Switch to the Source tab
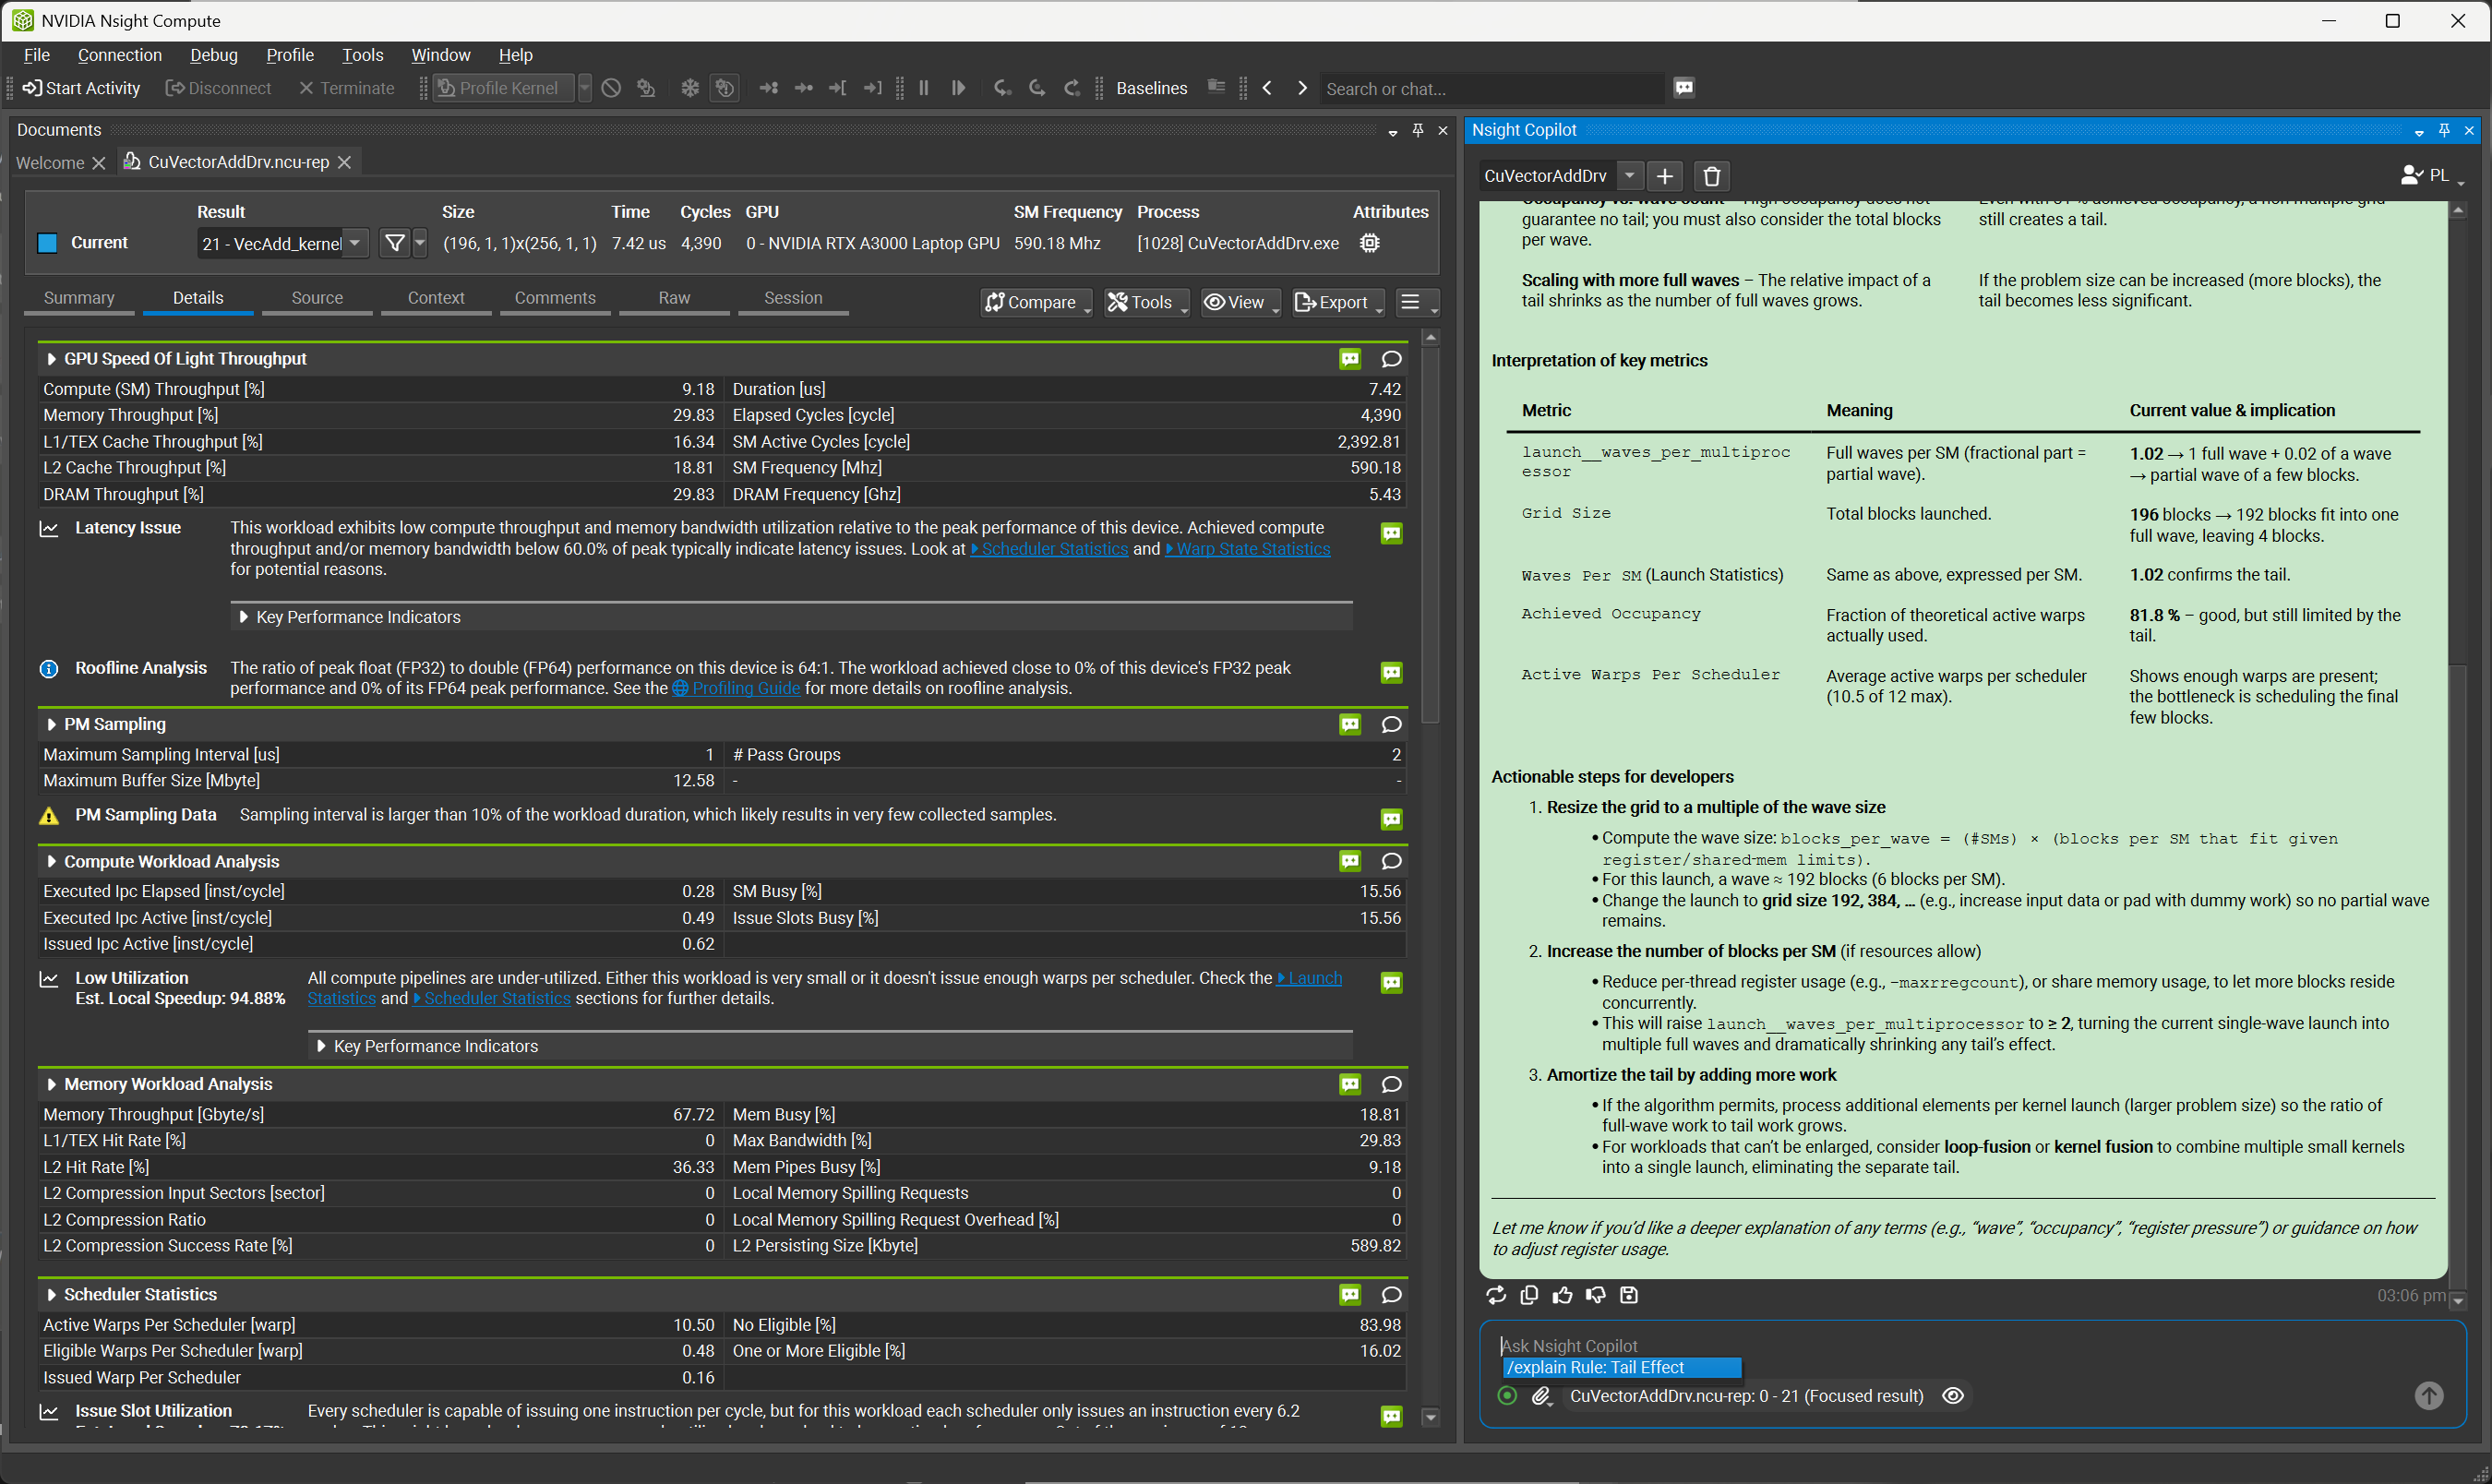Image resolution: width=2492 pixels, height=1484 pixels. coord(317,298)
